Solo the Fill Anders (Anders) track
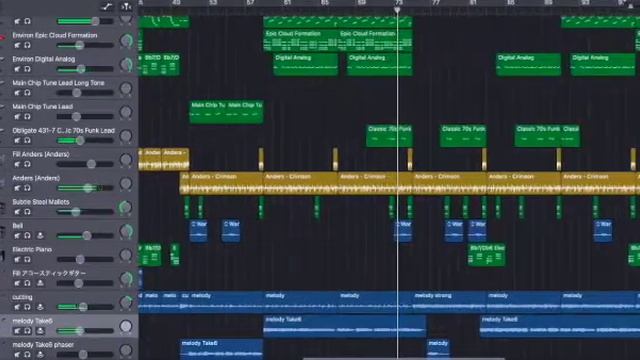Screen dimensions: 640x360 click(x=27, y=164)
